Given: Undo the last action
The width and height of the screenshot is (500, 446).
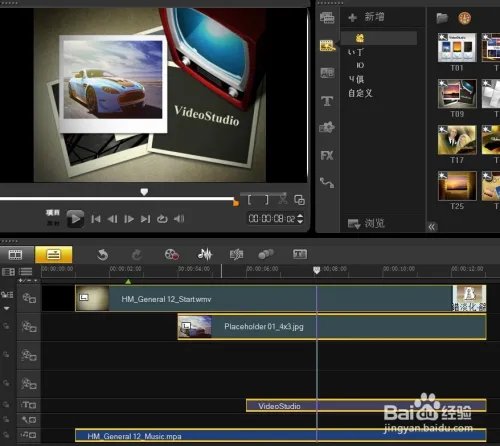Looking at the screenshot, I should tap(102, 255).
